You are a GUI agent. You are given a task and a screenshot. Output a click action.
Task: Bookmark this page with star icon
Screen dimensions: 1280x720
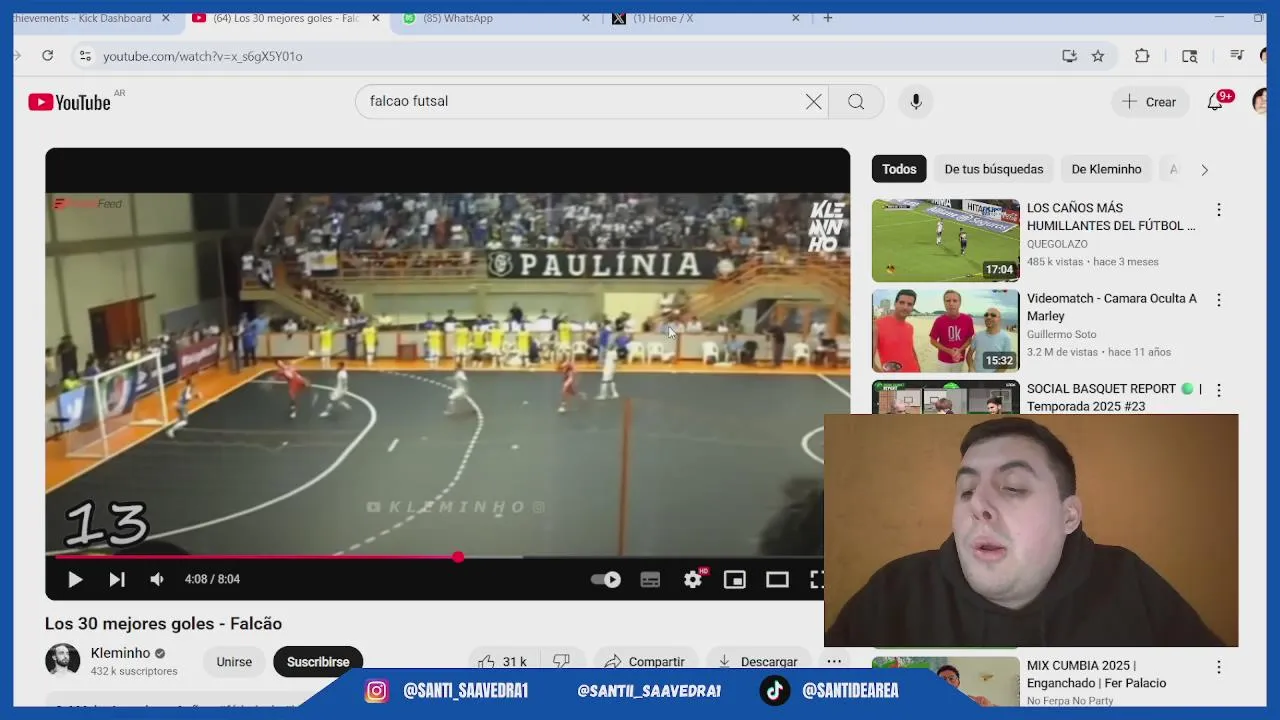pyautogui.click(x=1098, y=56)
